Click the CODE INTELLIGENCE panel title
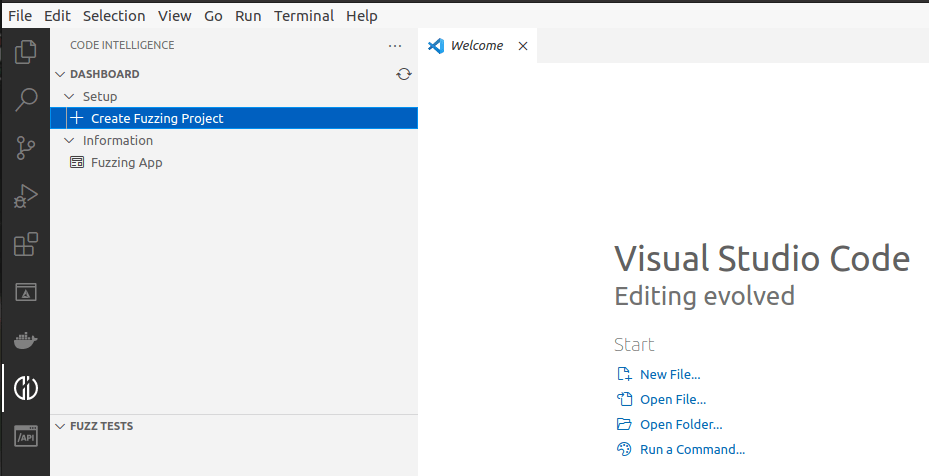 point(122,45)
